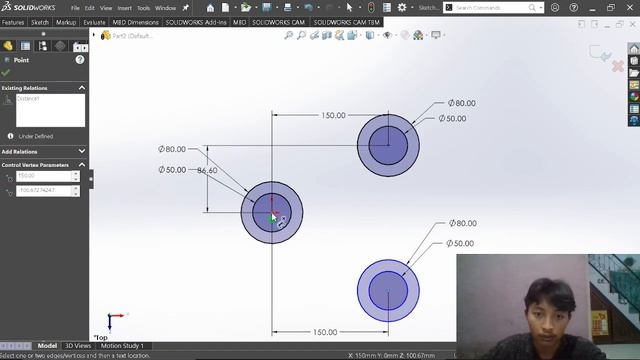The height and width of the screenshot is (360, 640).
Task: Open the dropdown arrow next to Save
Action: [x=277, y=8]
